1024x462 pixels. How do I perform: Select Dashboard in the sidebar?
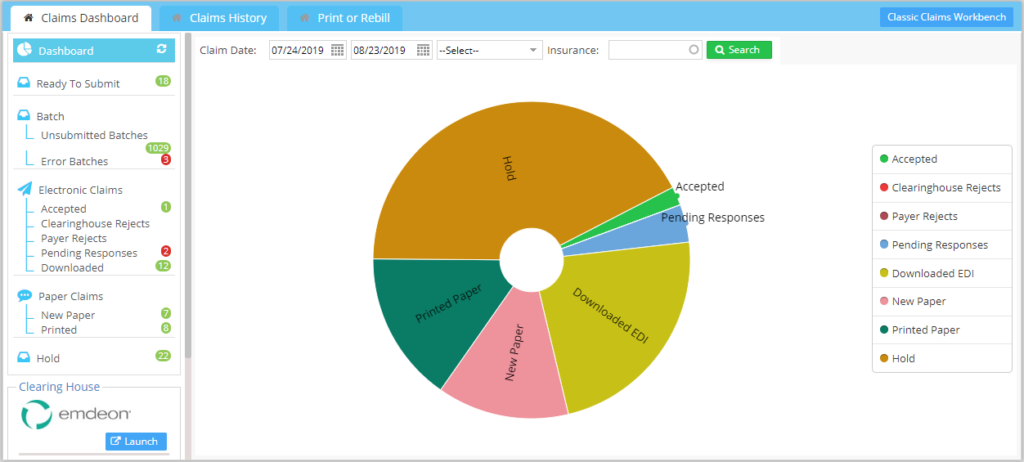coord(94,50)
